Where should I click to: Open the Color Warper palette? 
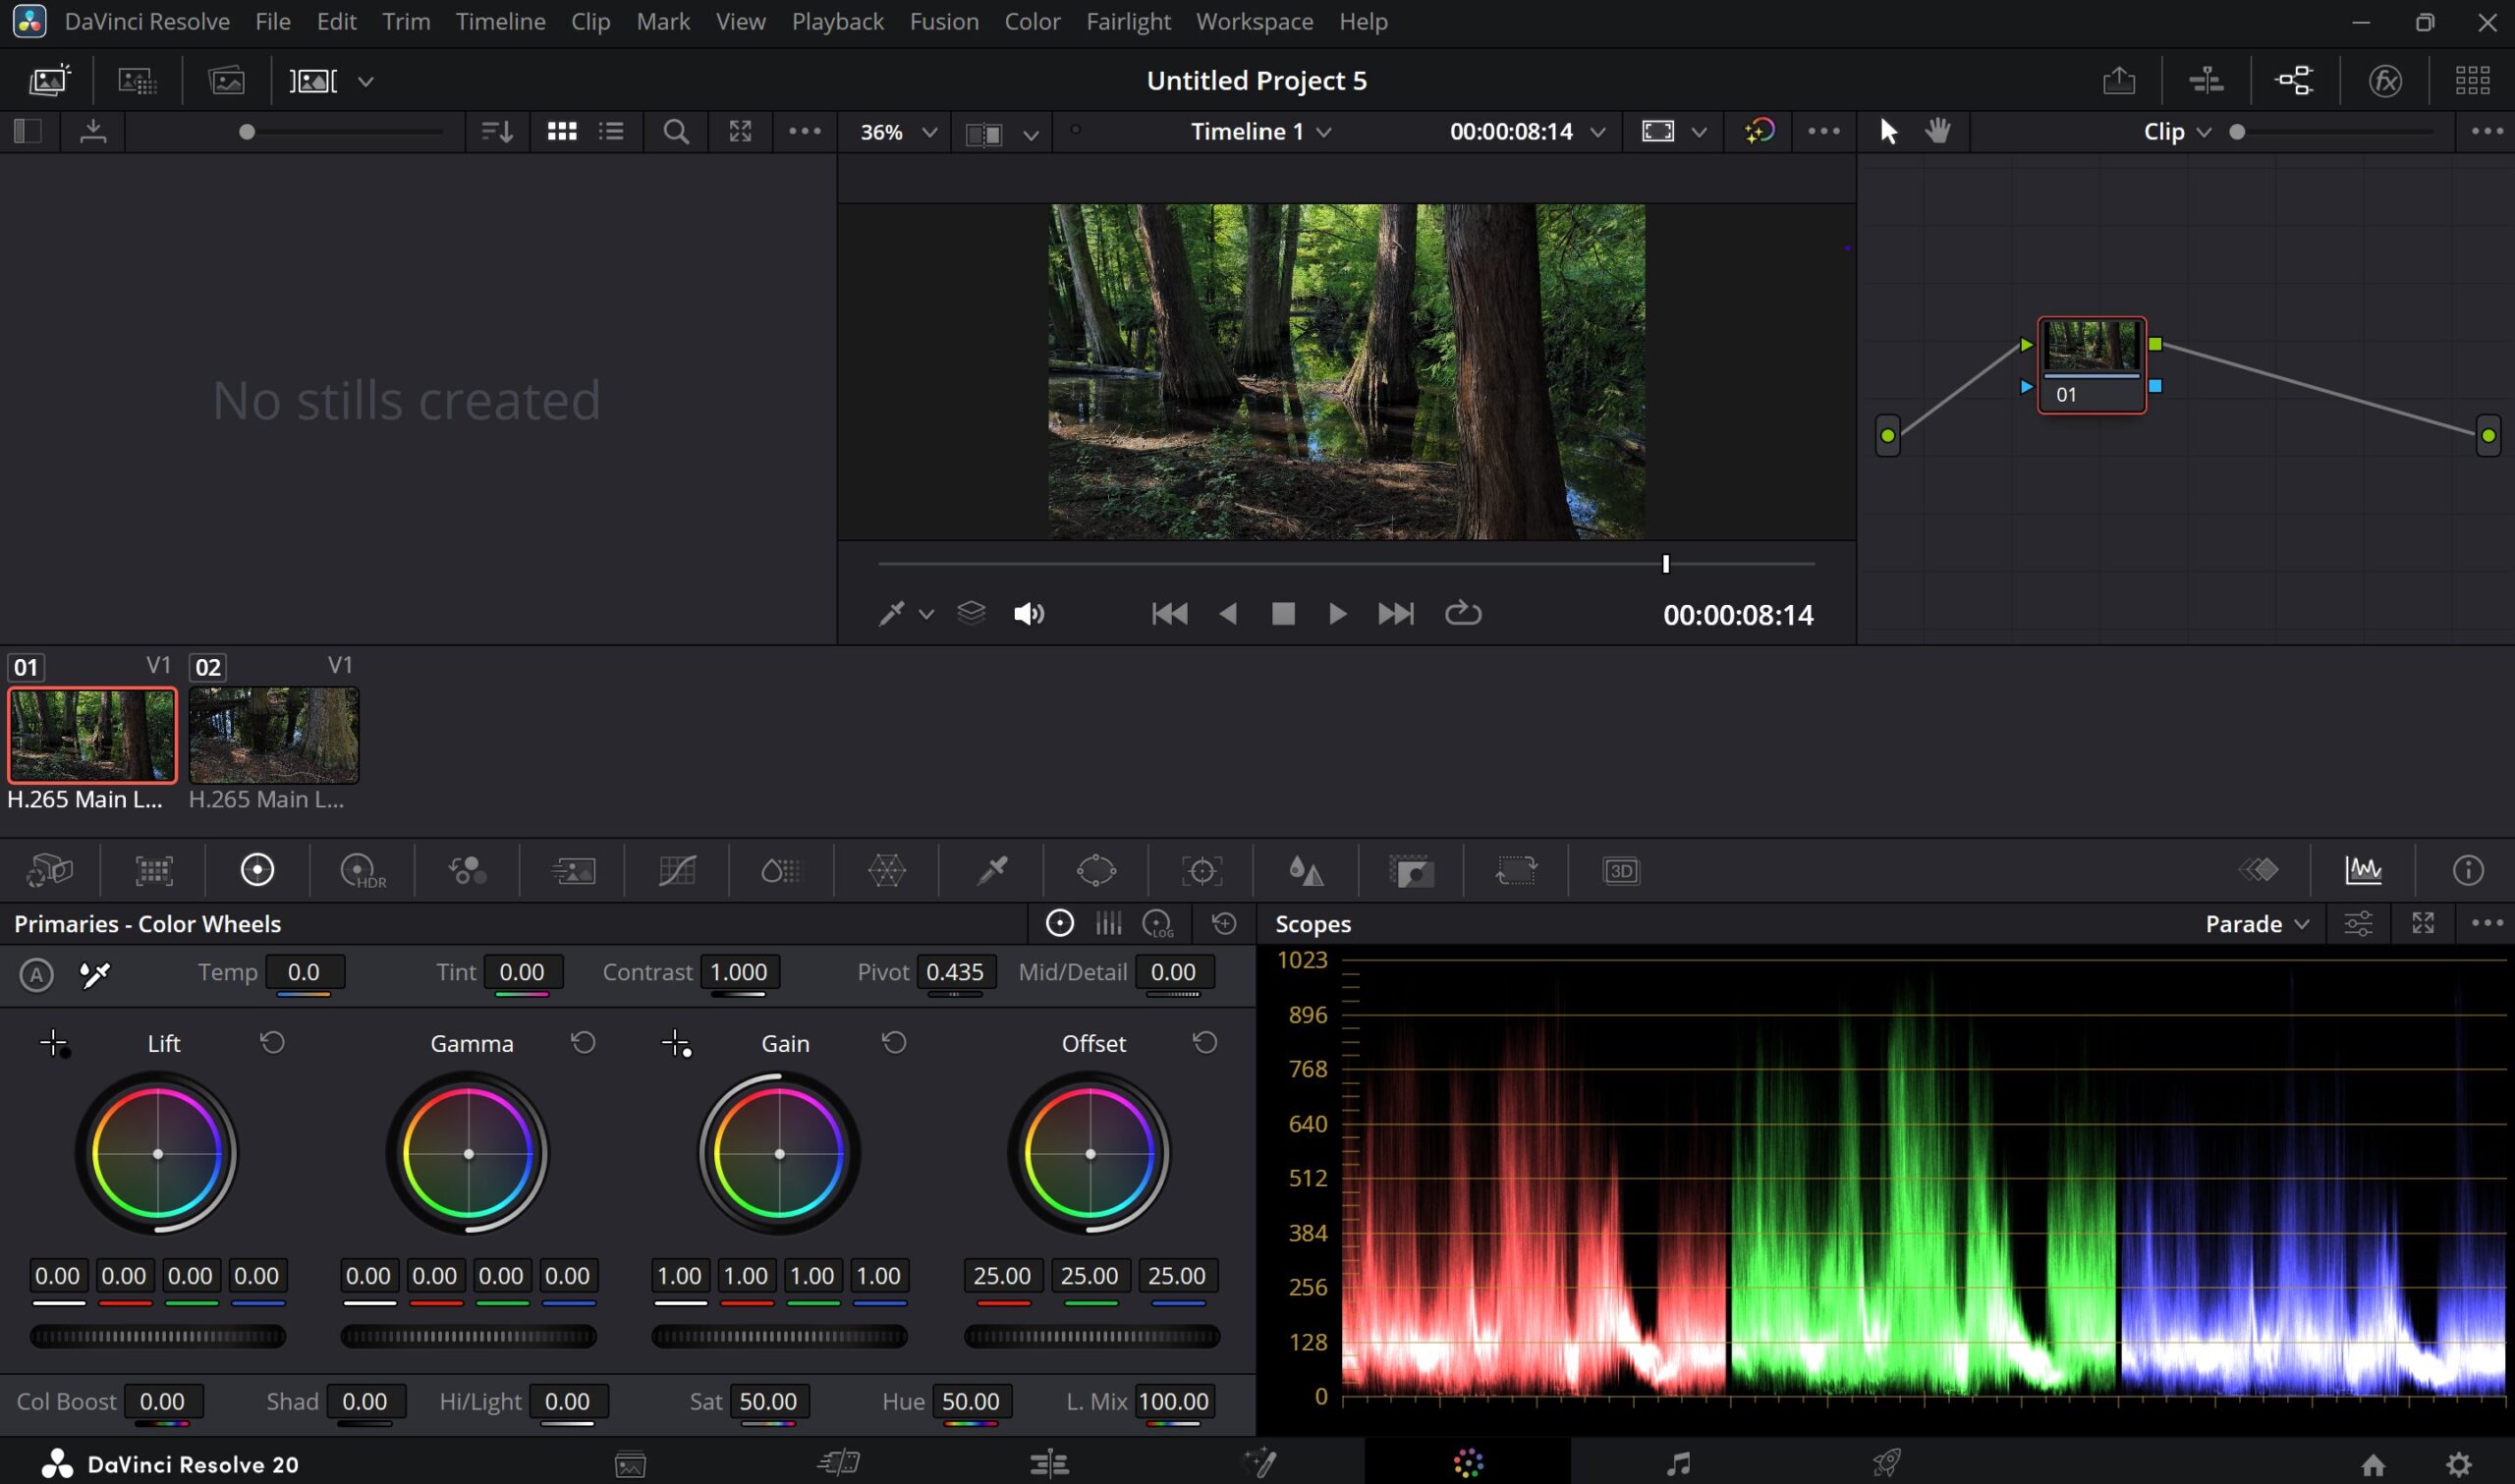point(886,870)
